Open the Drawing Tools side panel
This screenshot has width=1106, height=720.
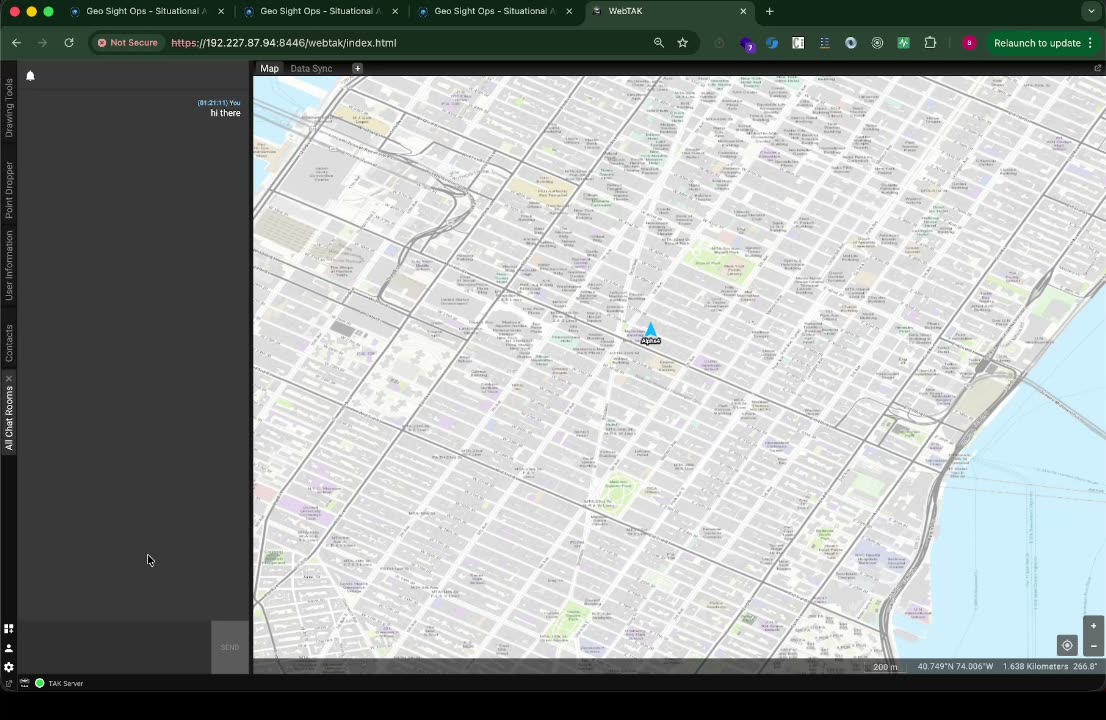(8, 108)
